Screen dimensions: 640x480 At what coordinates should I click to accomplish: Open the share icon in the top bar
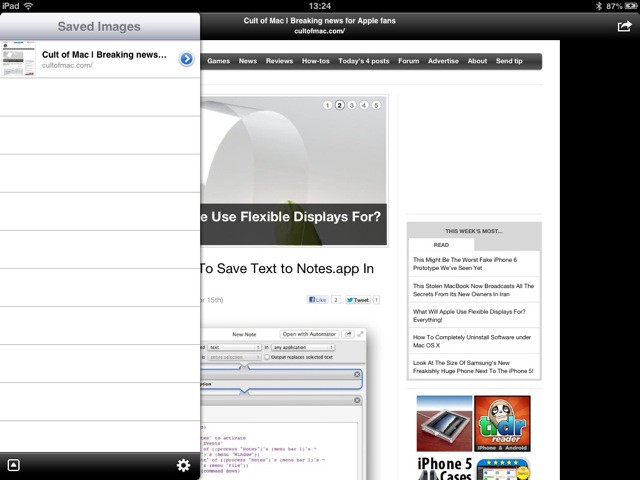[x=624, y=26]
